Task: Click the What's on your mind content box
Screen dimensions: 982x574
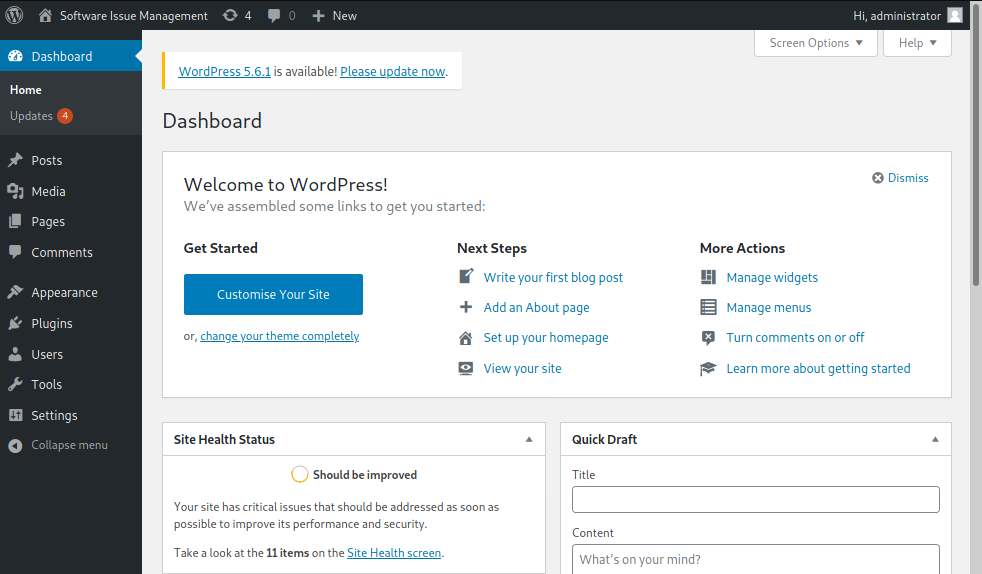Action: tap(756, 559)
